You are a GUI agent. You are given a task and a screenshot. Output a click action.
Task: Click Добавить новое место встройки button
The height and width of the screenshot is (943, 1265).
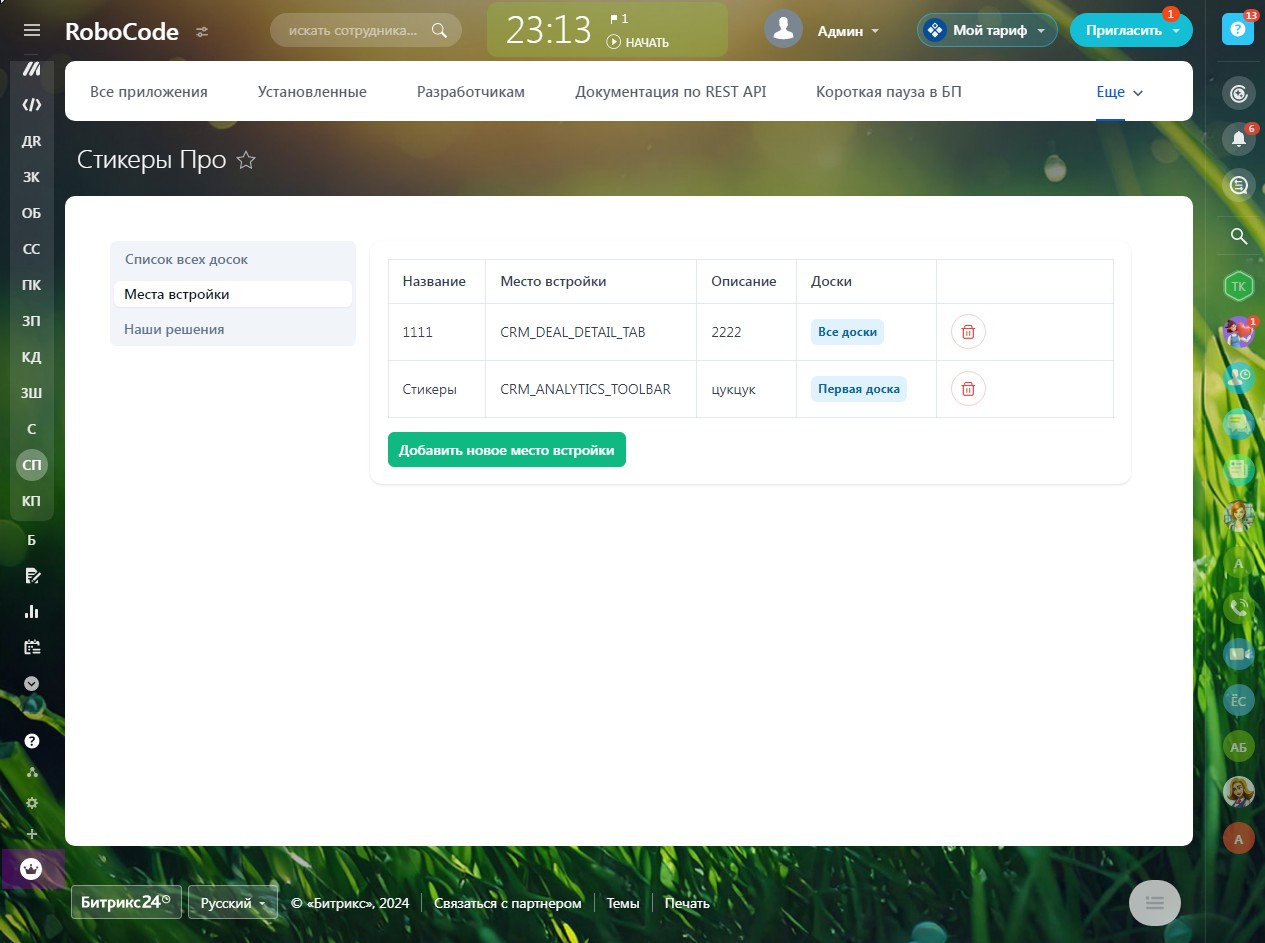507,450
